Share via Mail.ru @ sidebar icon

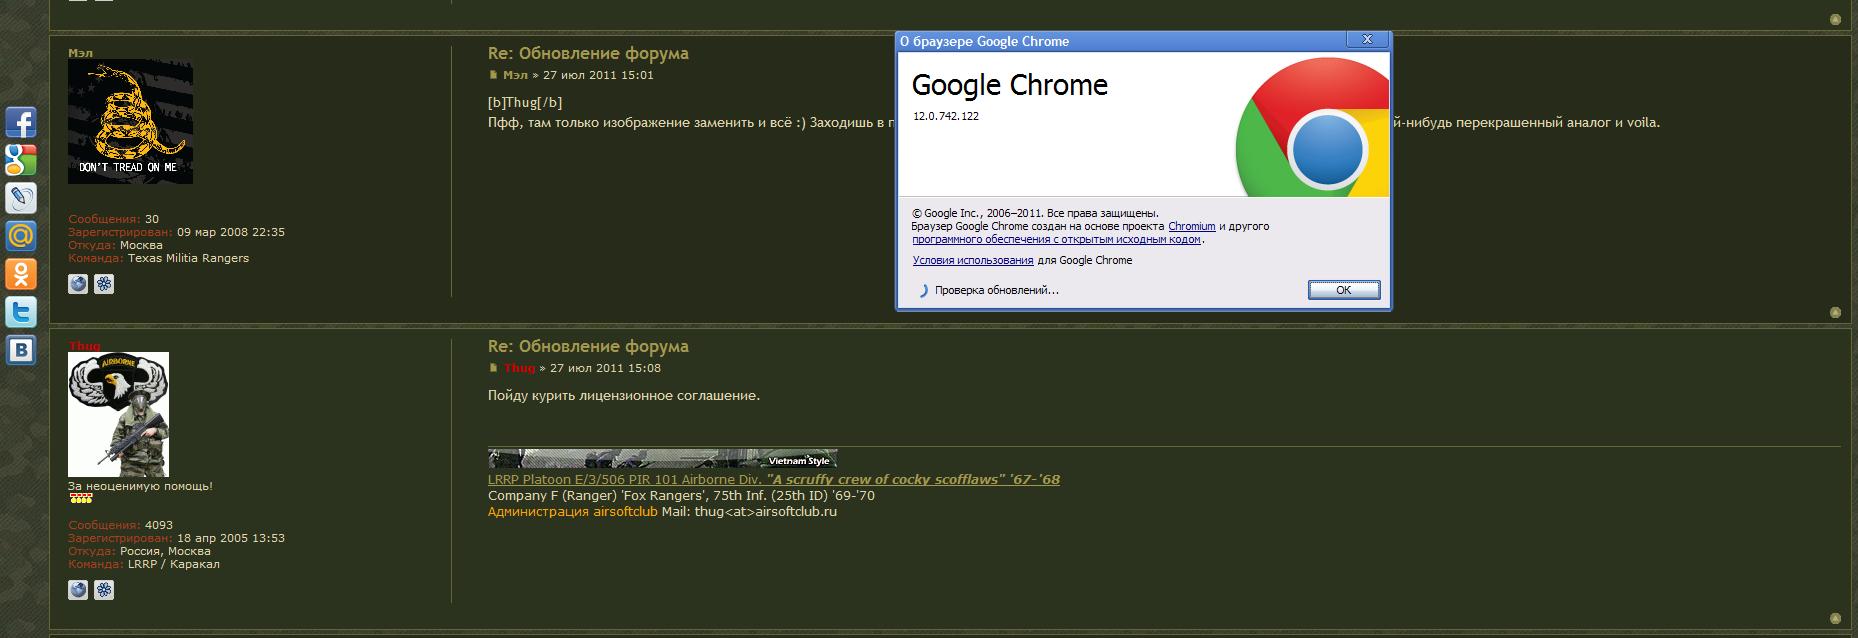[x=21, y=236]
